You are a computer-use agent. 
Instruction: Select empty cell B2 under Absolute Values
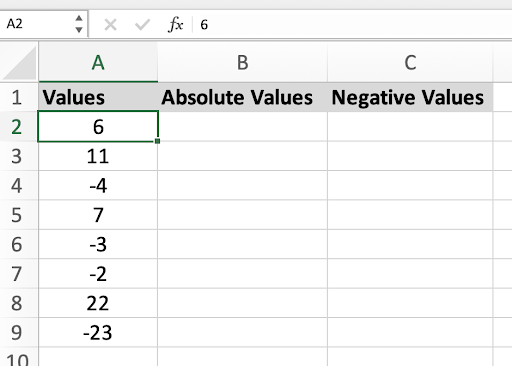tap(242, 127)
